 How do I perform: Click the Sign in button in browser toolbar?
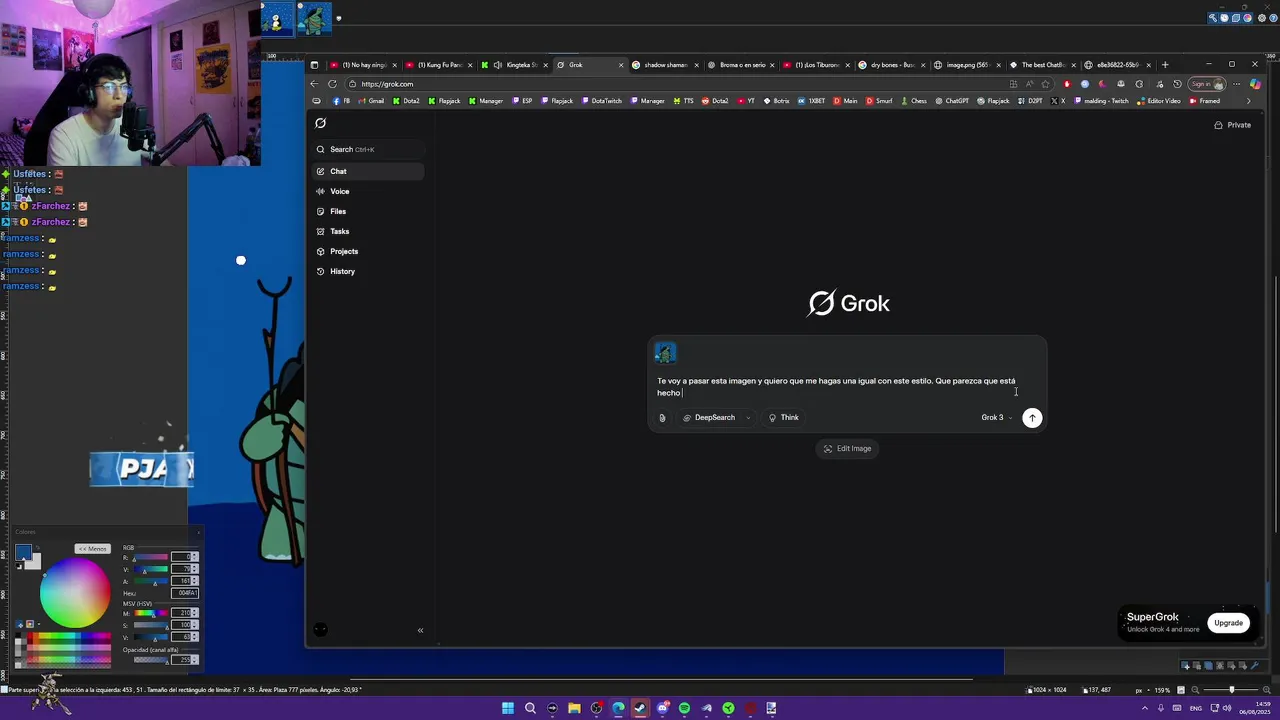coord(1207,84)
